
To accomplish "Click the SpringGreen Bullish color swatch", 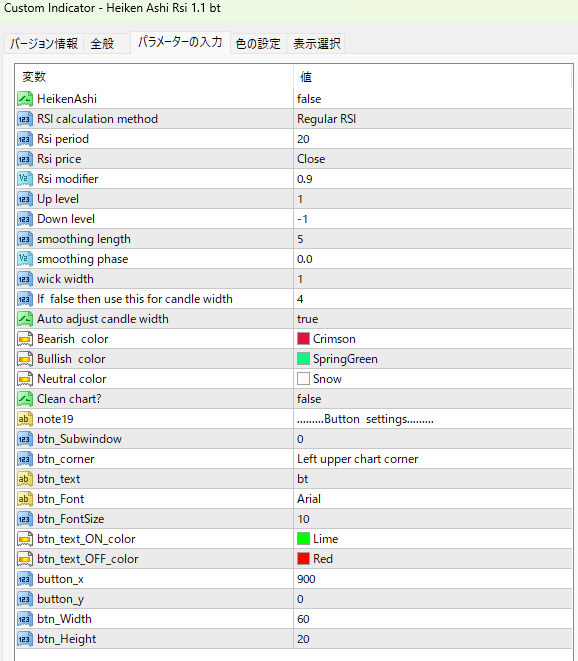I will pyautogui.click(x=303, y=359).
